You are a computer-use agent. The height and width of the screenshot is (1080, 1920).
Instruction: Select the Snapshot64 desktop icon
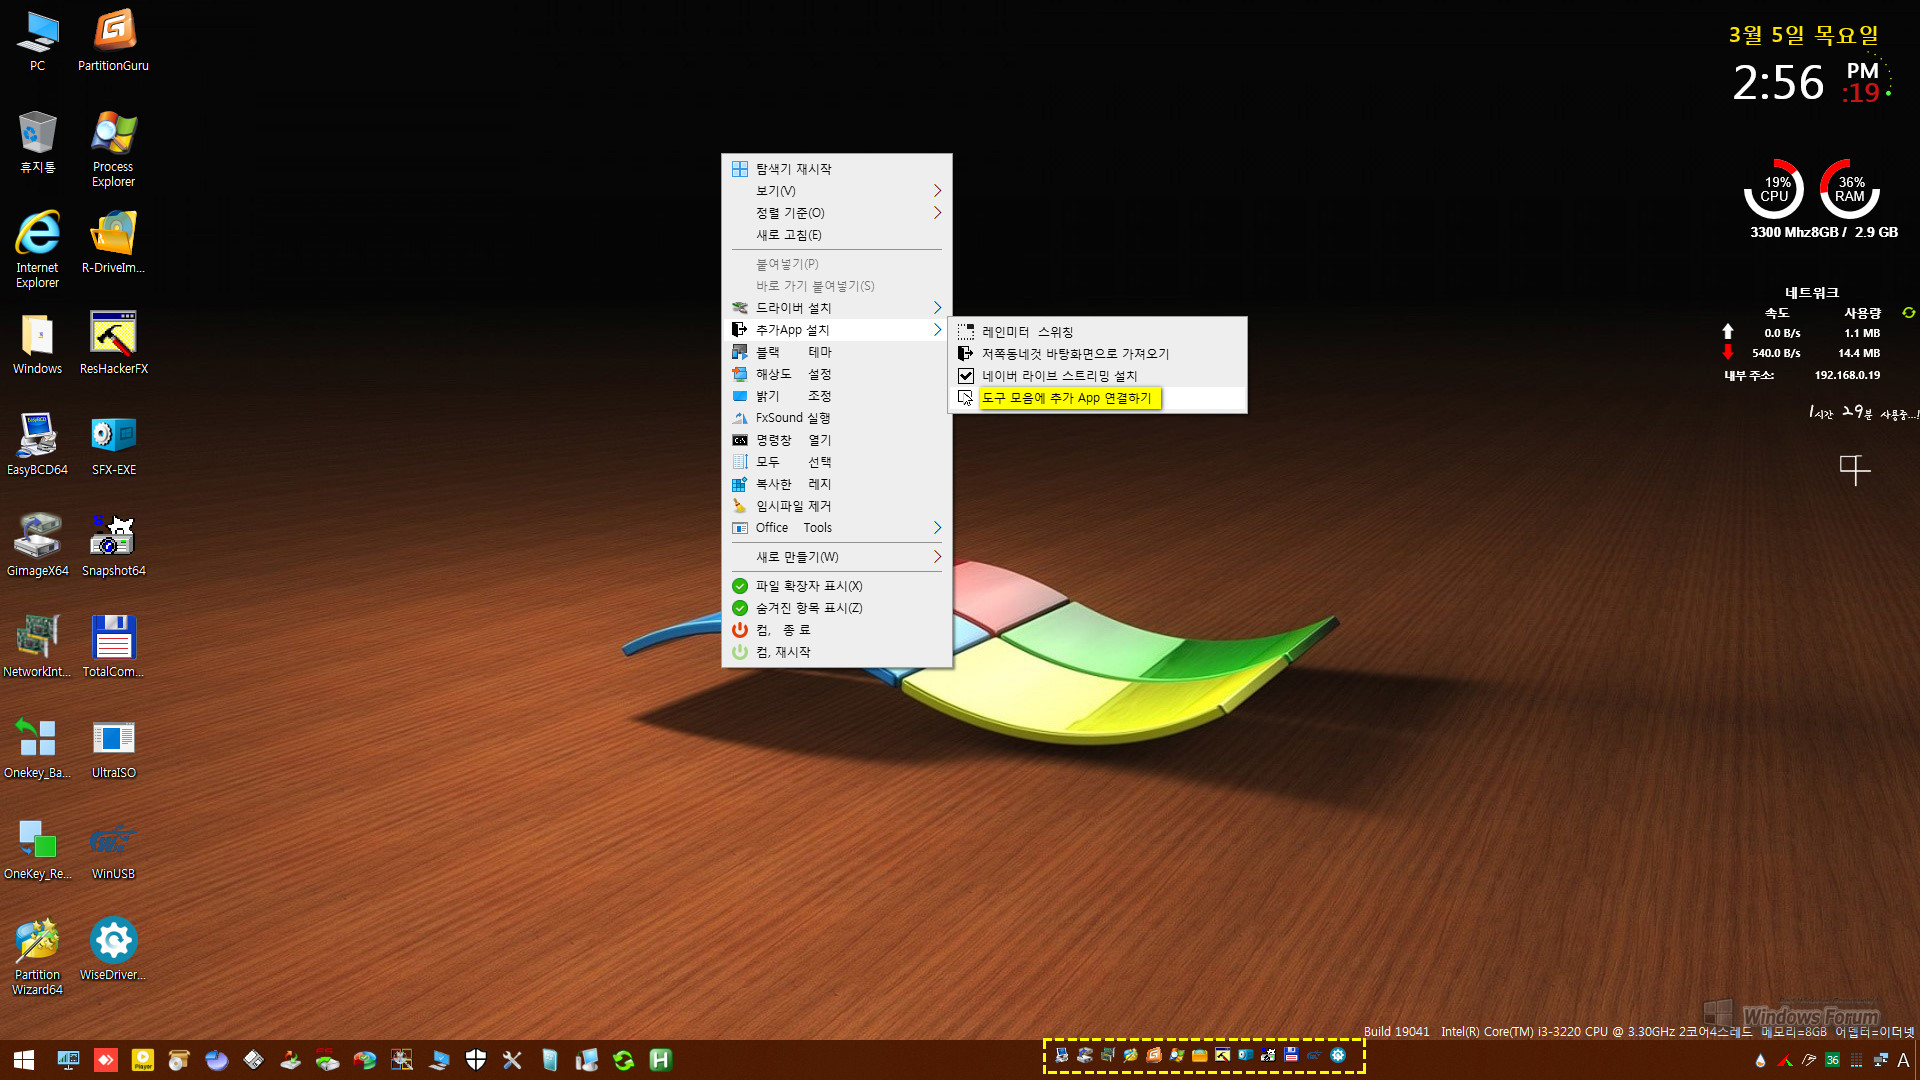[x=114, y=545]
